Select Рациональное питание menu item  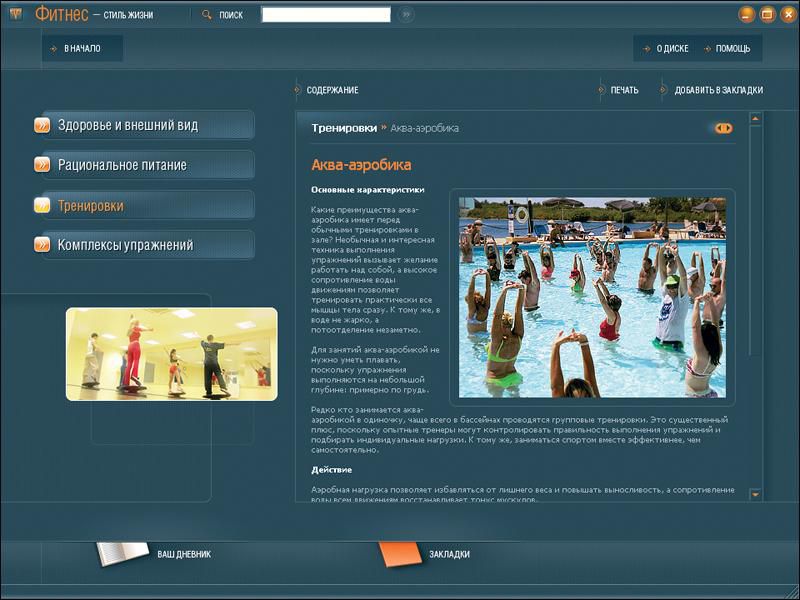122,166
